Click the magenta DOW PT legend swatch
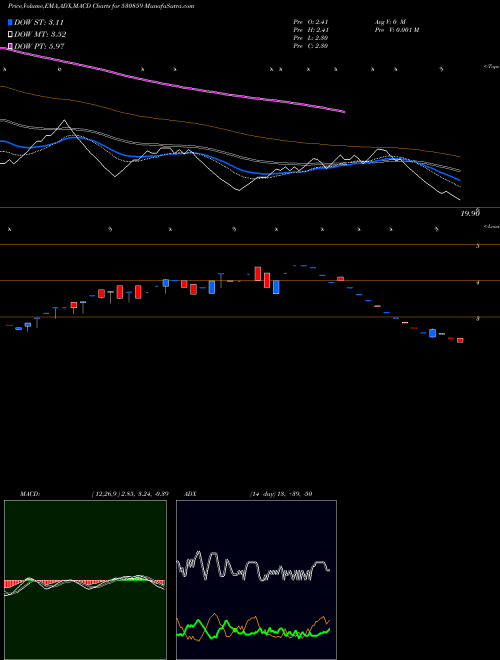500x660 pixels. [x=10, y=46]
